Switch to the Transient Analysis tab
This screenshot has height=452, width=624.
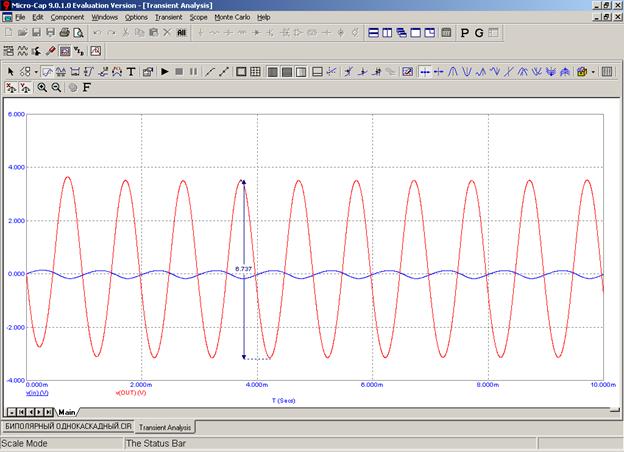pyautogui.click(x=165, y=427)
